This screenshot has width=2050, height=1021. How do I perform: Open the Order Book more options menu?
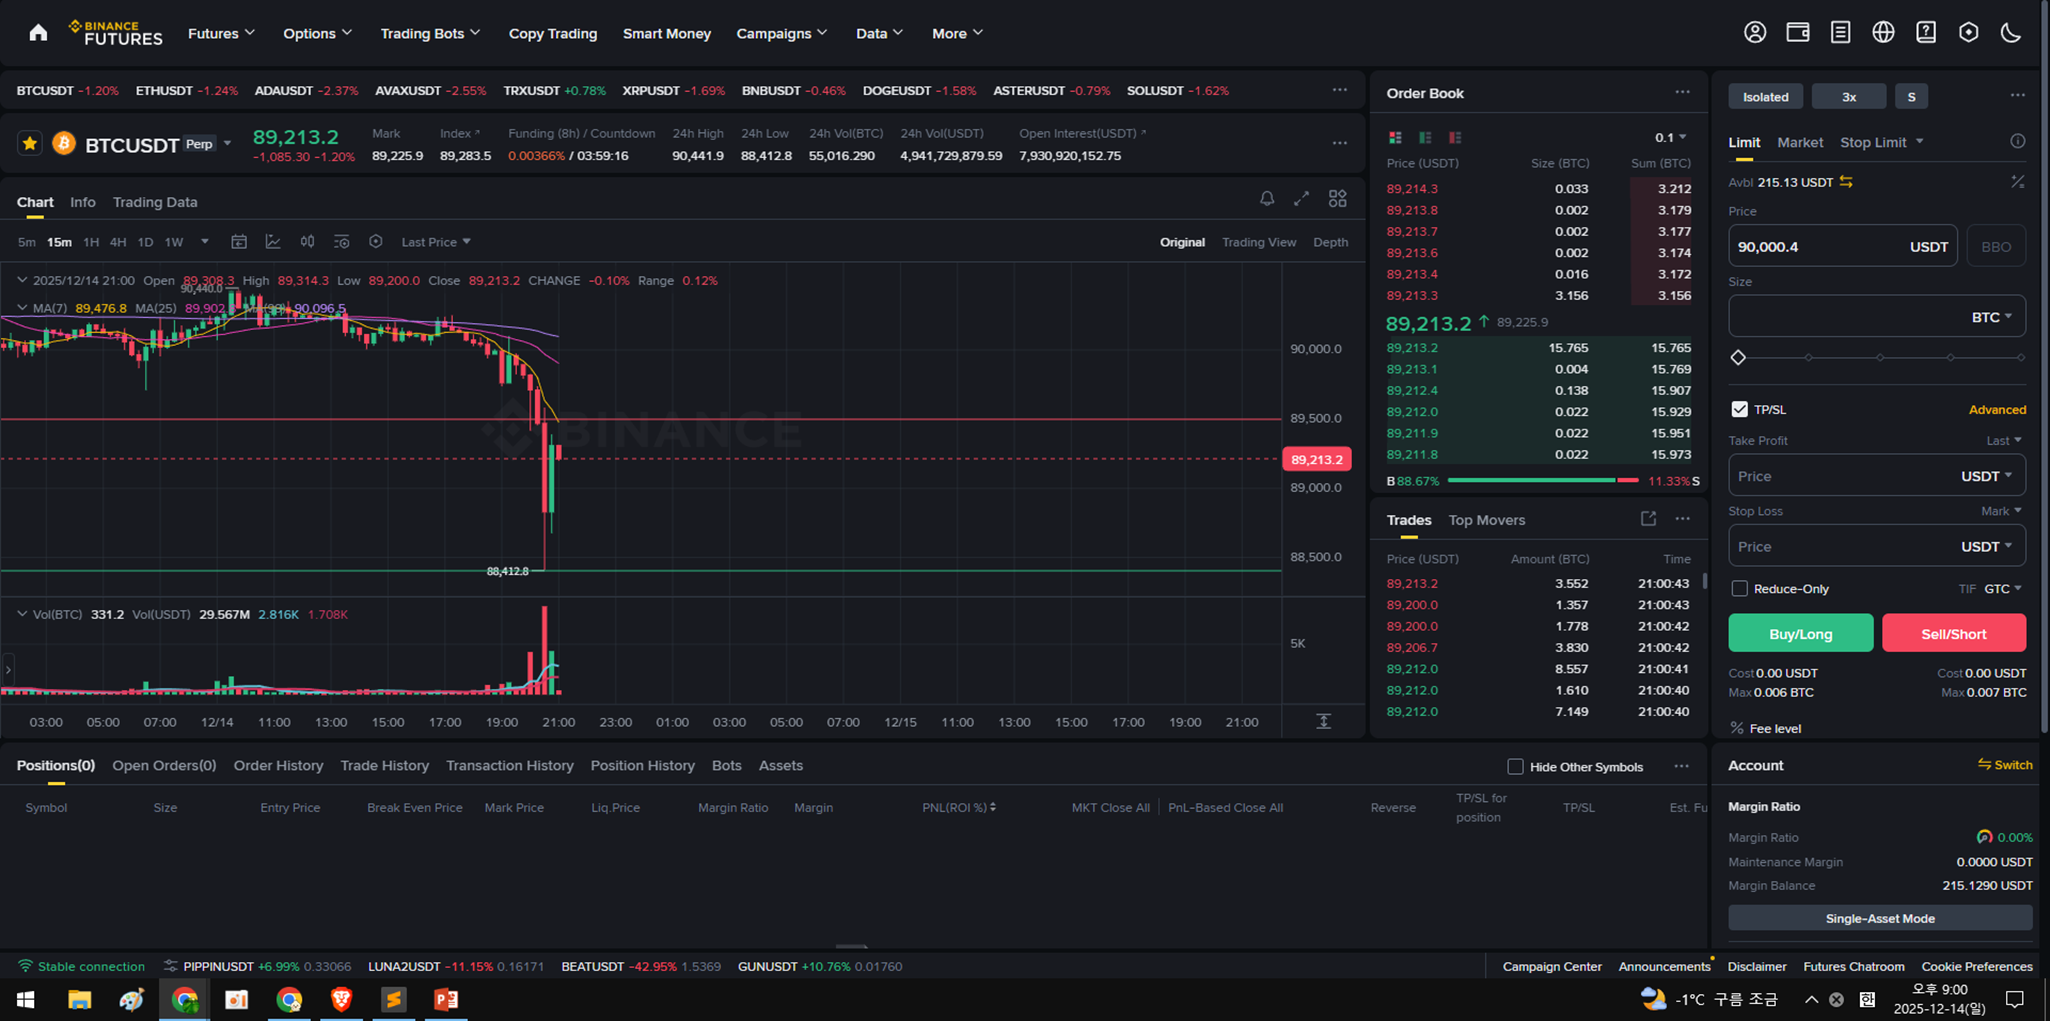click(x=1683, y=92)
